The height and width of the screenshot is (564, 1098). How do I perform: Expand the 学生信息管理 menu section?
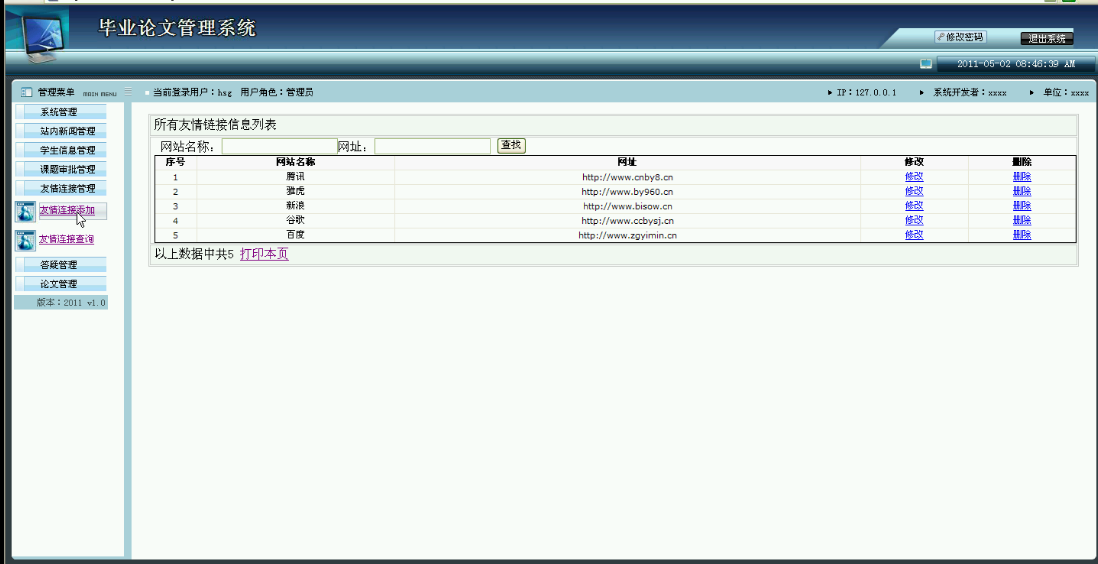tap(60, 150)
